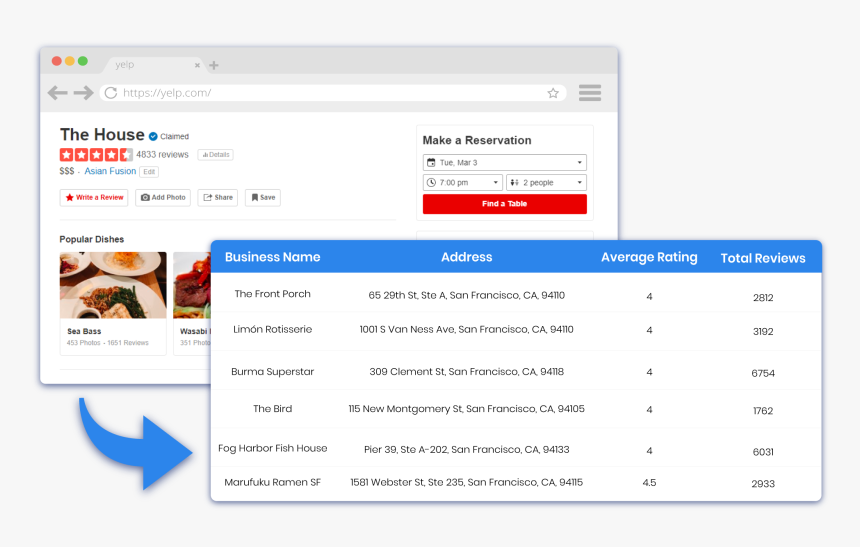Open the Wasabi dish photo

click(192, 285)
